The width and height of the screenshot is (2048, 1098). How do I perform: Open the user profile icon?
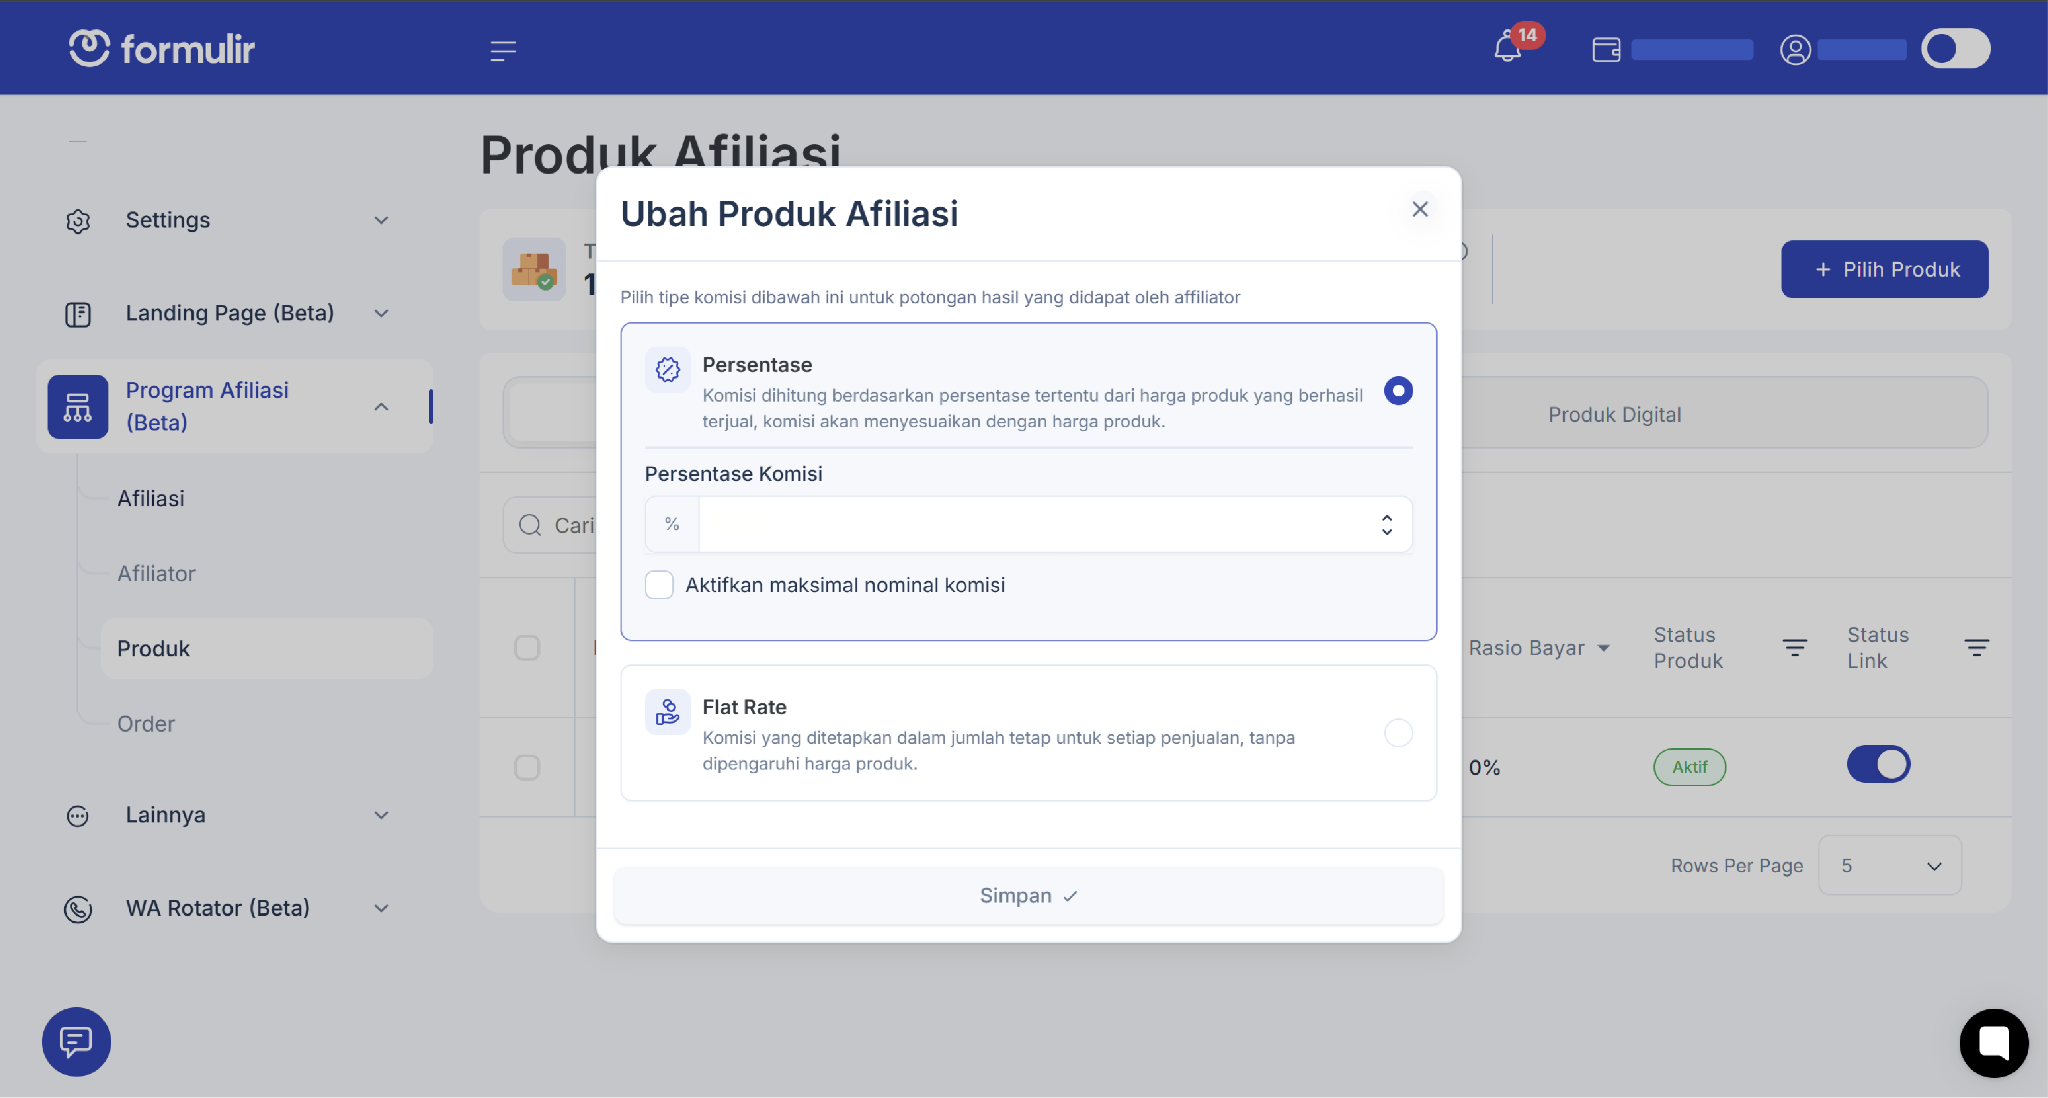pyautogui.click(x=1795, y=49)
